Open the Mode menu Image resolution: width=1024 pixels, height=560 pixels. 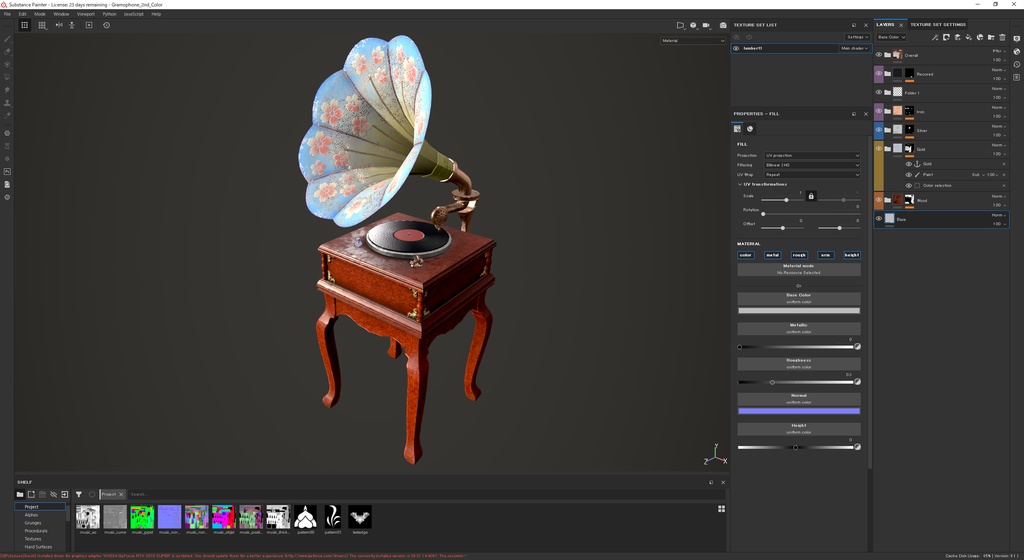click(40, 14)
